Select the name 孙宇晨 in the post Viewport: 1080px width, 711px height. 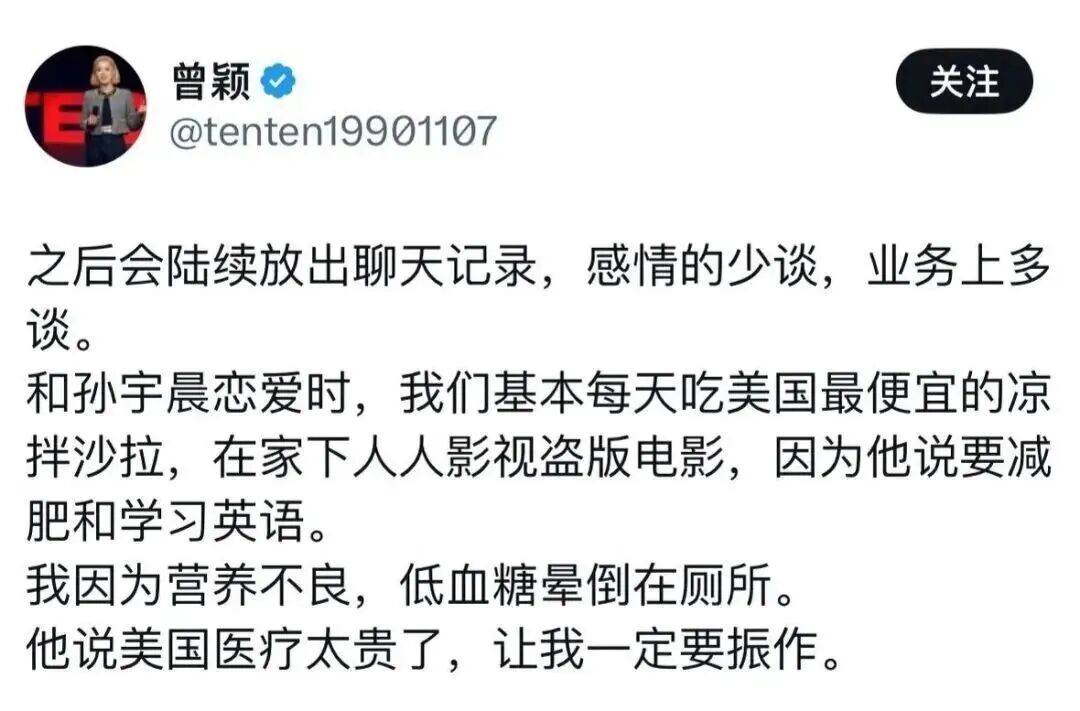tap(142, 394)
